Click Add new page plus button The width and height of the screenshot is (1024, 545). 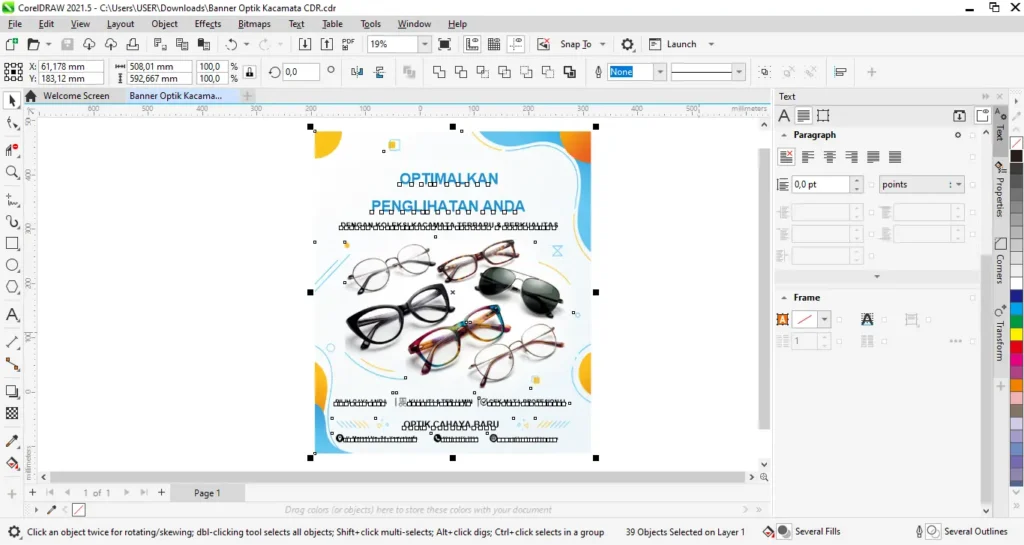coord(161,493)
